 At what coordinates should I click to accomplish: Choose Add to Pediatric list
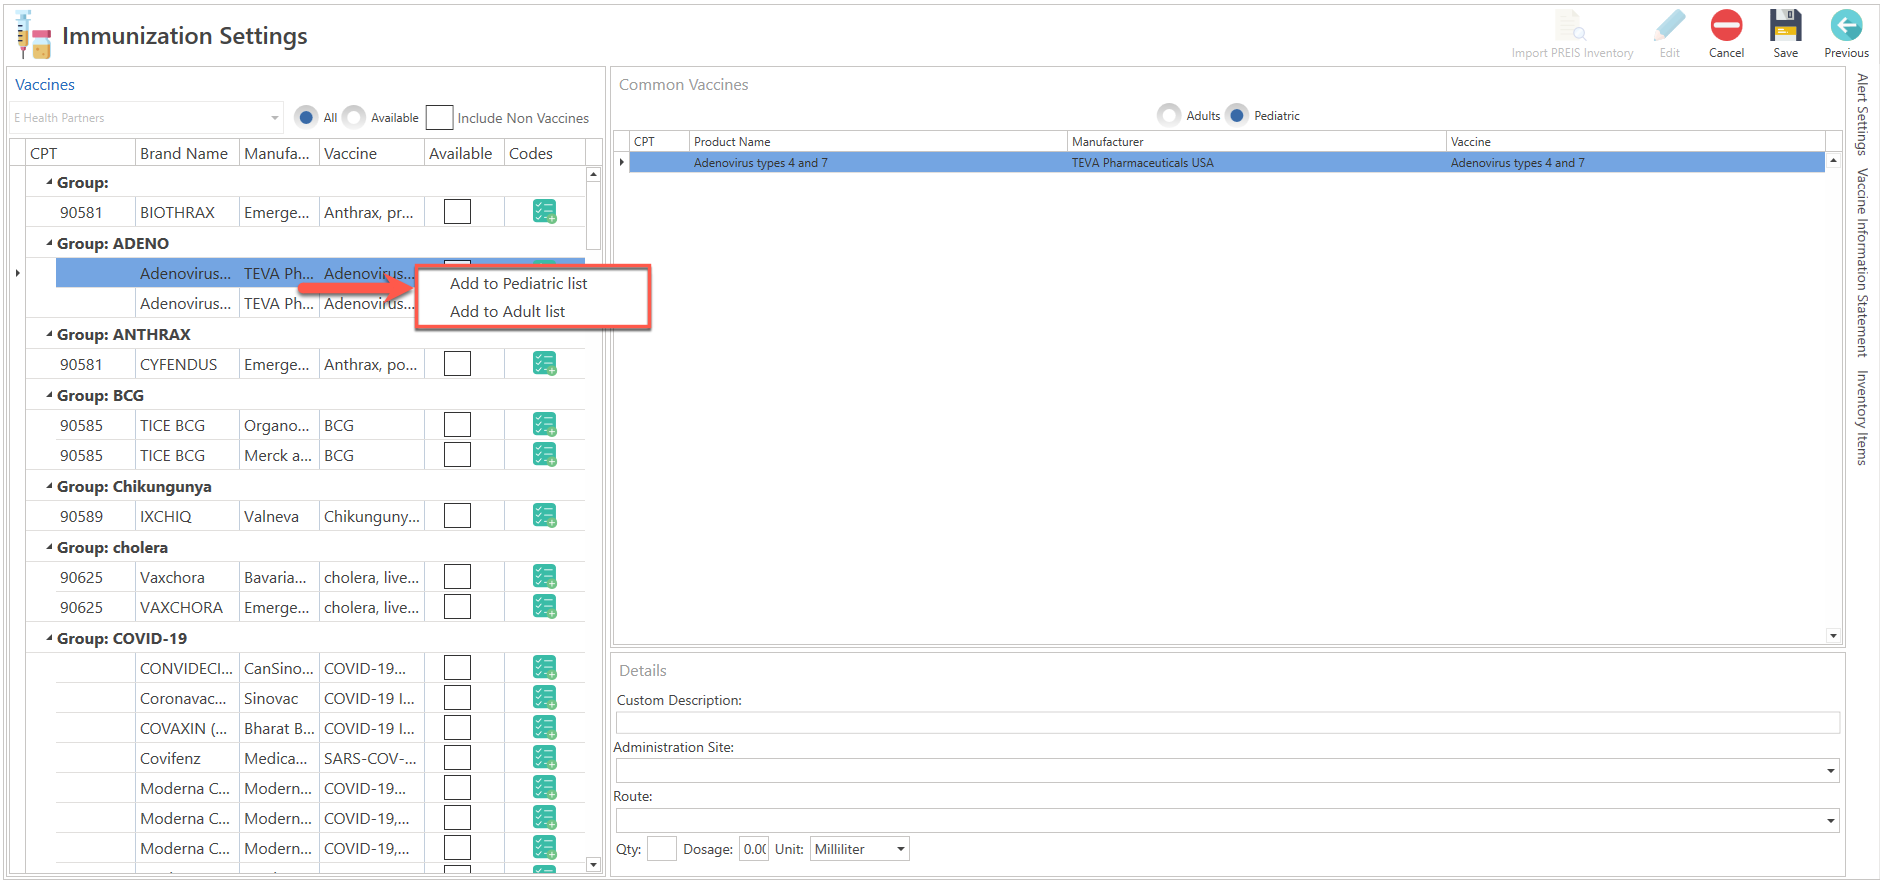(518, 284)
